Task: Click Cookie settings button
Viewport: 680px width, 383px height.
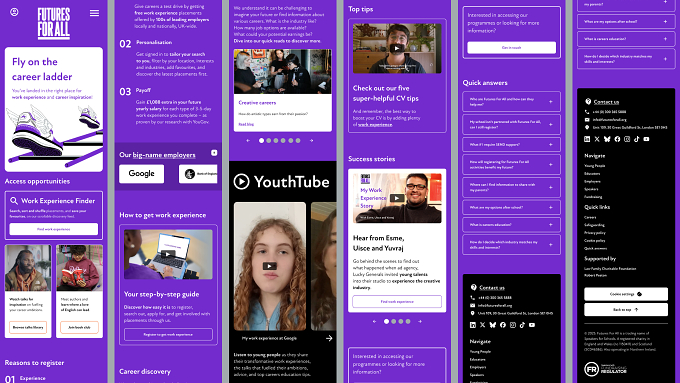Action: (626, 294)
